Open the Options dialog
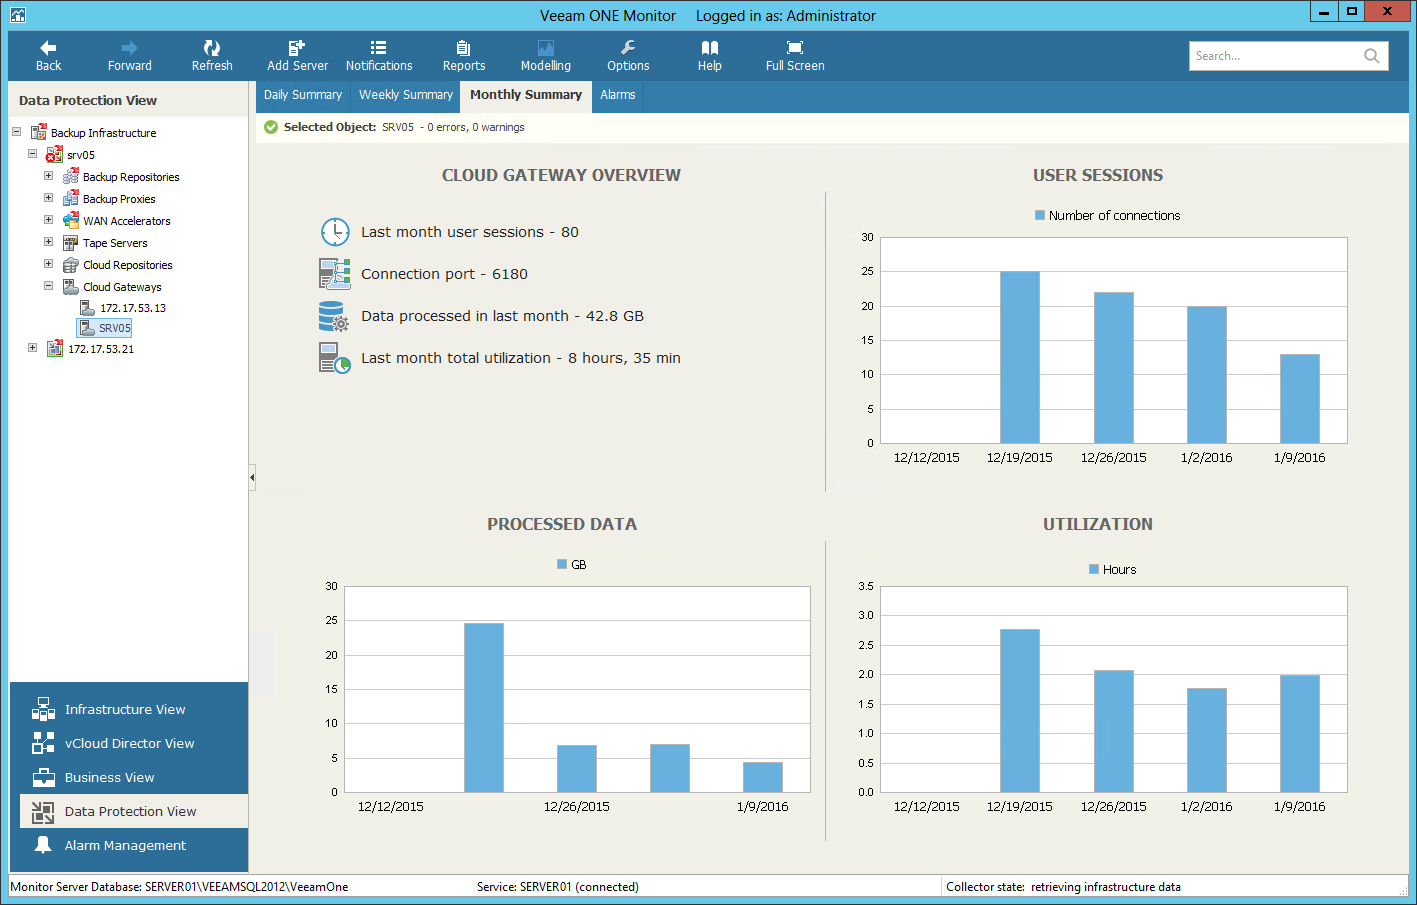Screen dimensions: 1417x905 point(628,56)
